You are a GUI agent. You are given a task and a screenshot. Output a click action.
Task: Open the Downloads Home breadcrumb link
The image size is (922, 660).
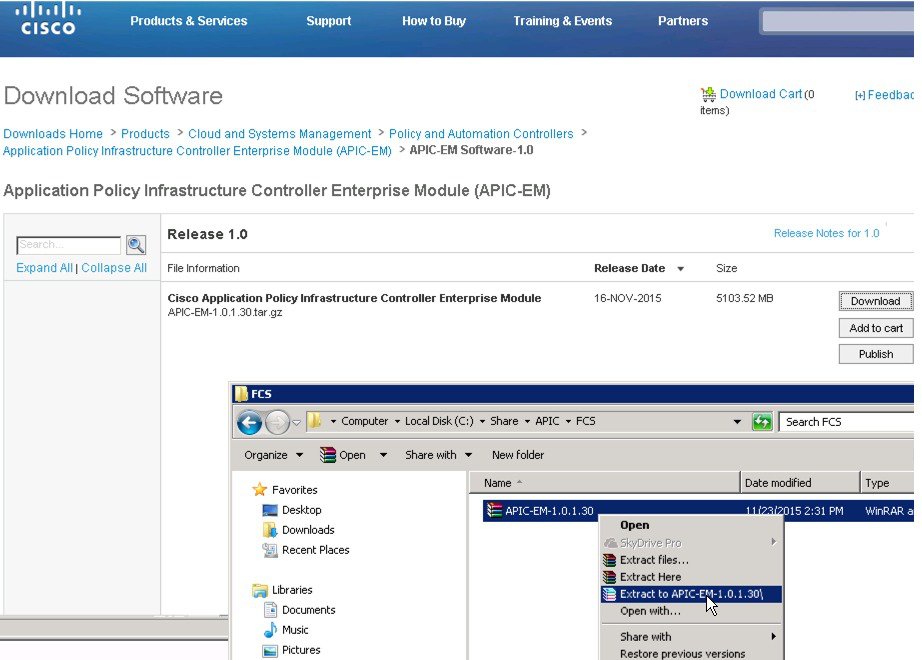point(53,134)
